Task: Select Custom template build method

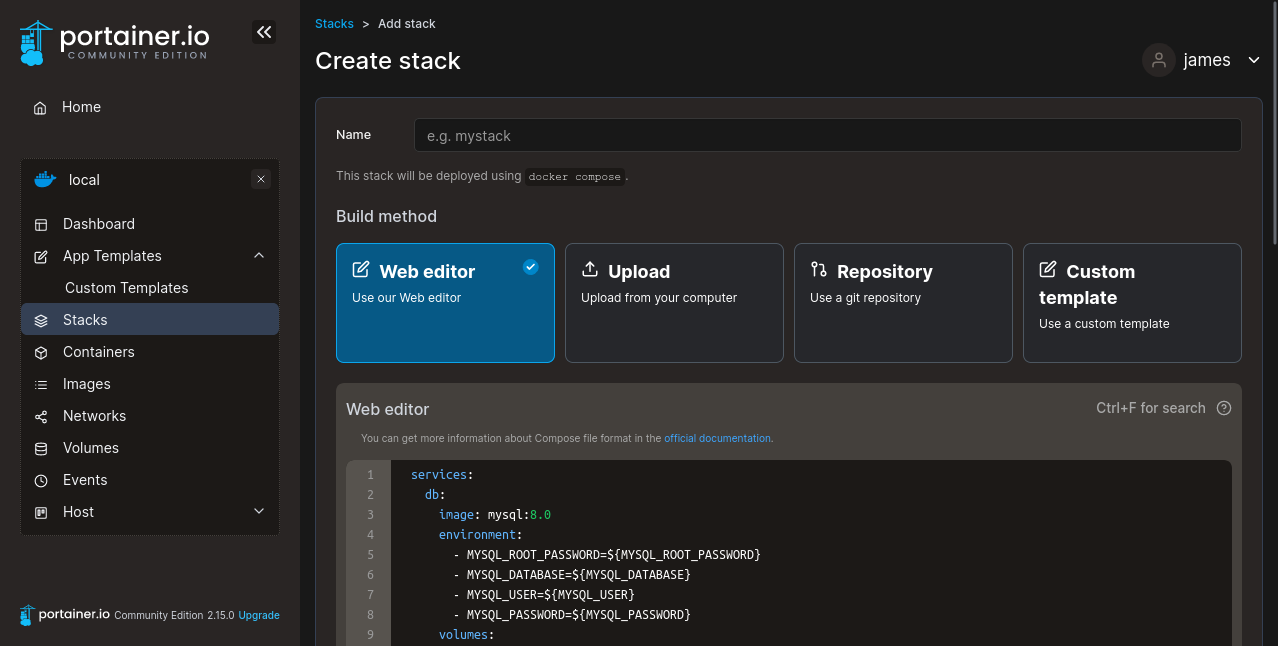Action: pos(1132,302)
